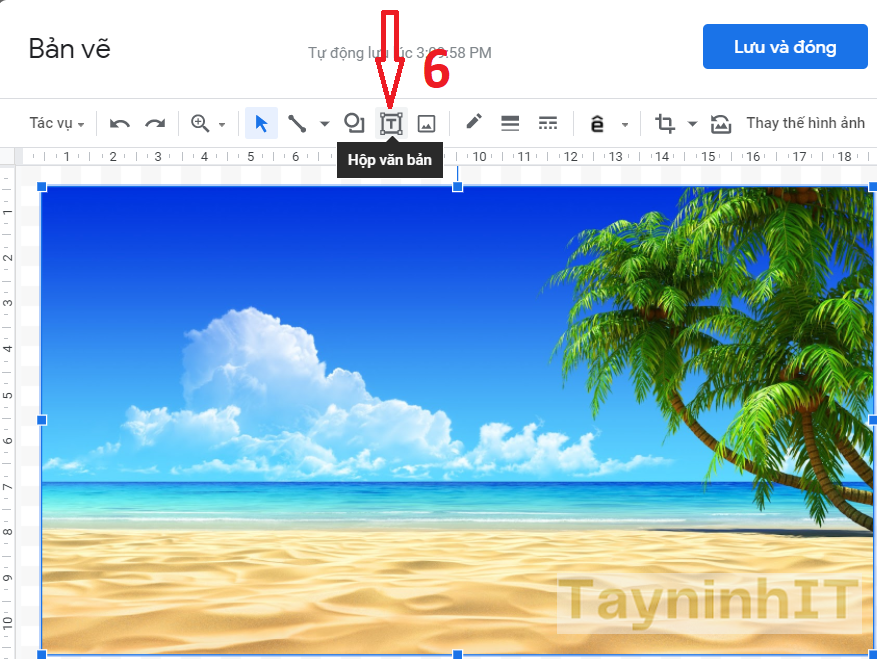Viewport: 877px width, 659px height.
Task: Expand the Zoom dropdown arrow
Action: pyautogui.click(x=222, y=125)
